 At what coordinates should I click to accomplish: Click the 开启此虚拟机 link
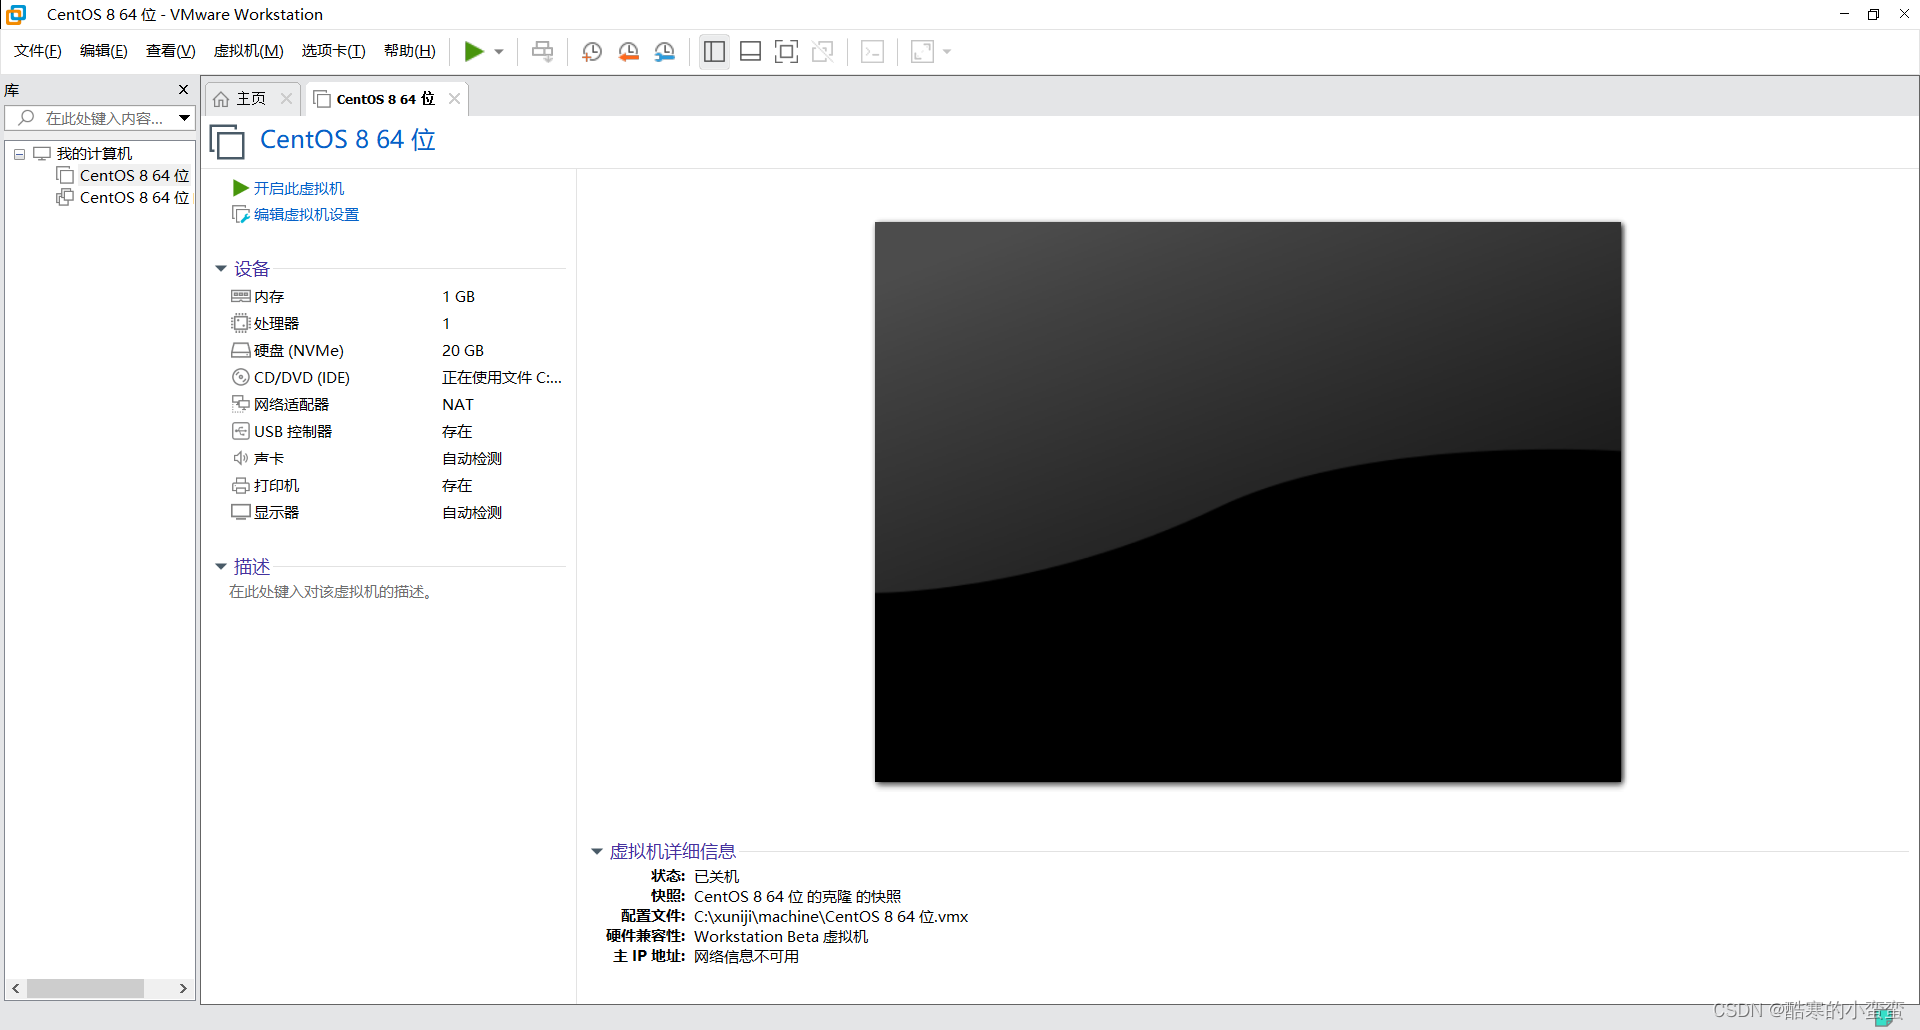300,188
